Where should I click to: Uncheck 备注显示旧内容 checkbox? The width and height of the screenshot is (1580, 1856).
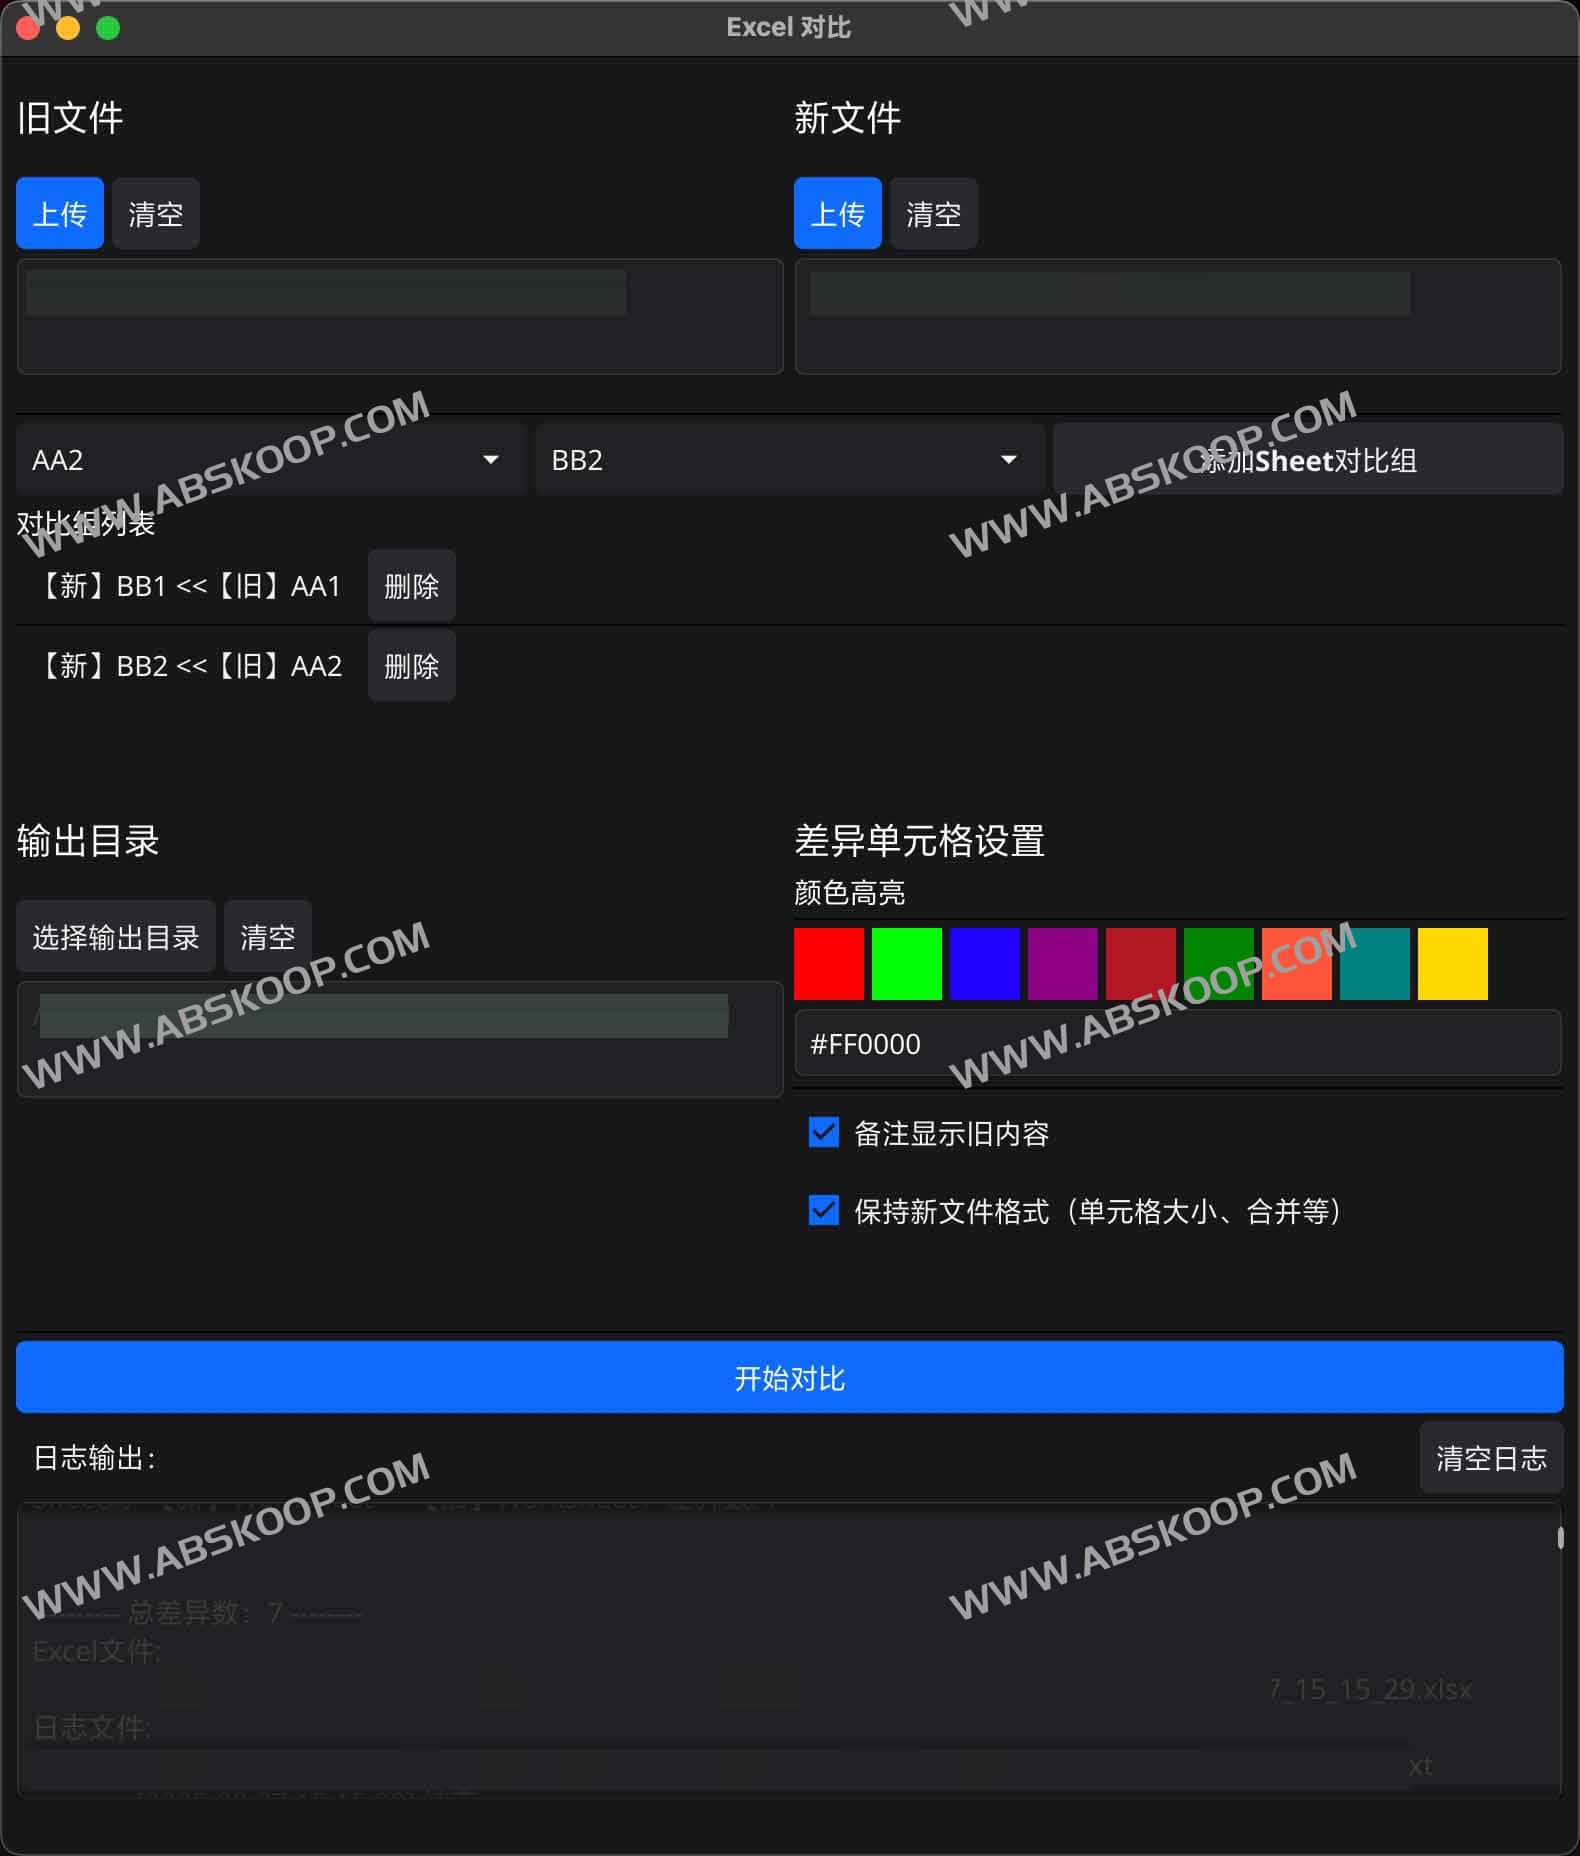pyautogui.click(x=824, y=1132)
